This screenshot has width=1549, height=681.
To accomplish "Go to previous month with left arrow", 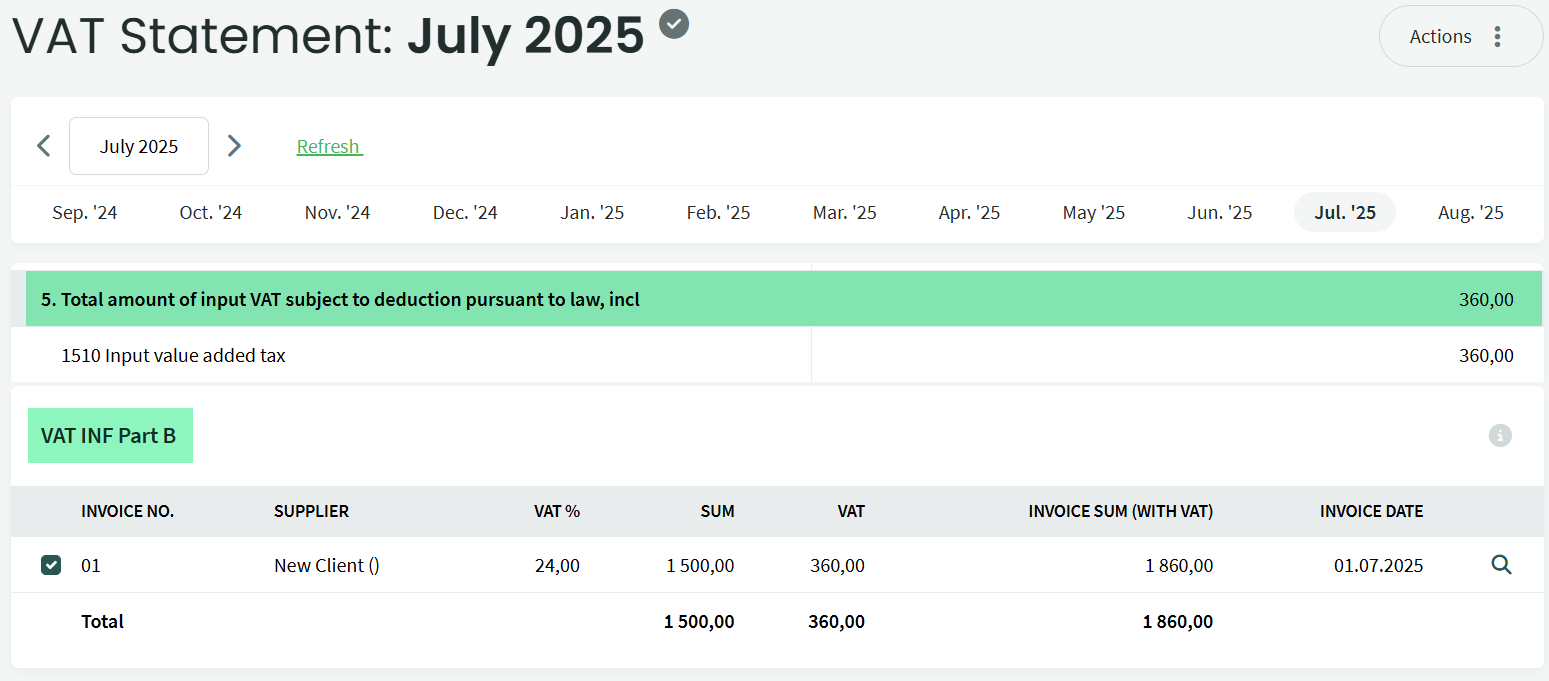I will (44, 146).
